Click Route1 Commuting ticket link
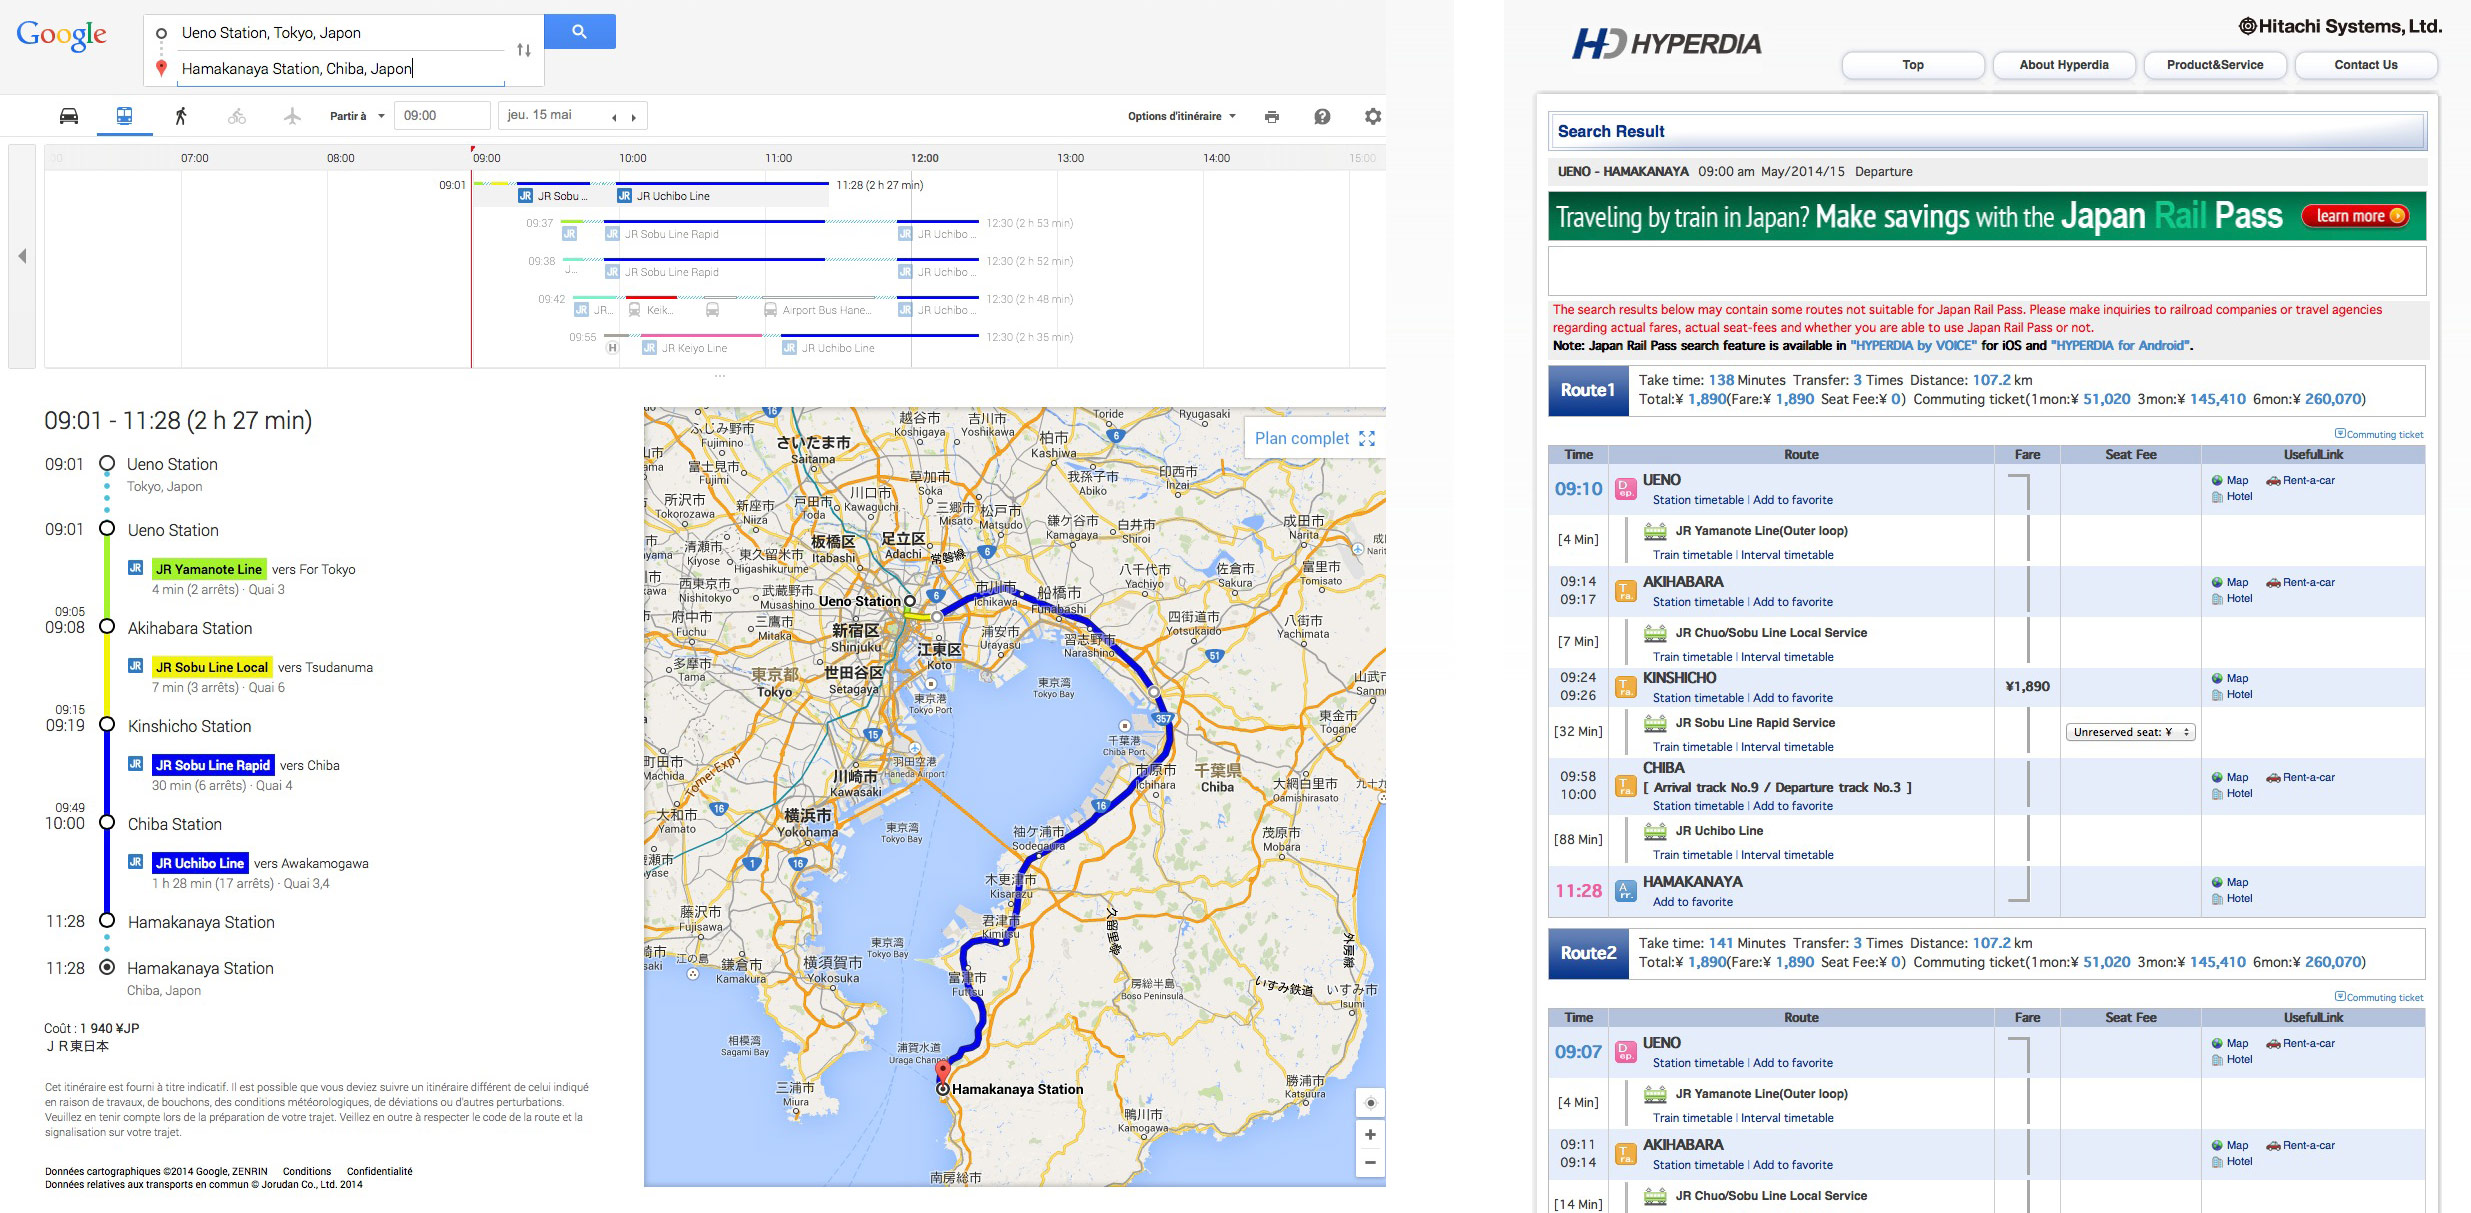 (x=2380, y=434)
